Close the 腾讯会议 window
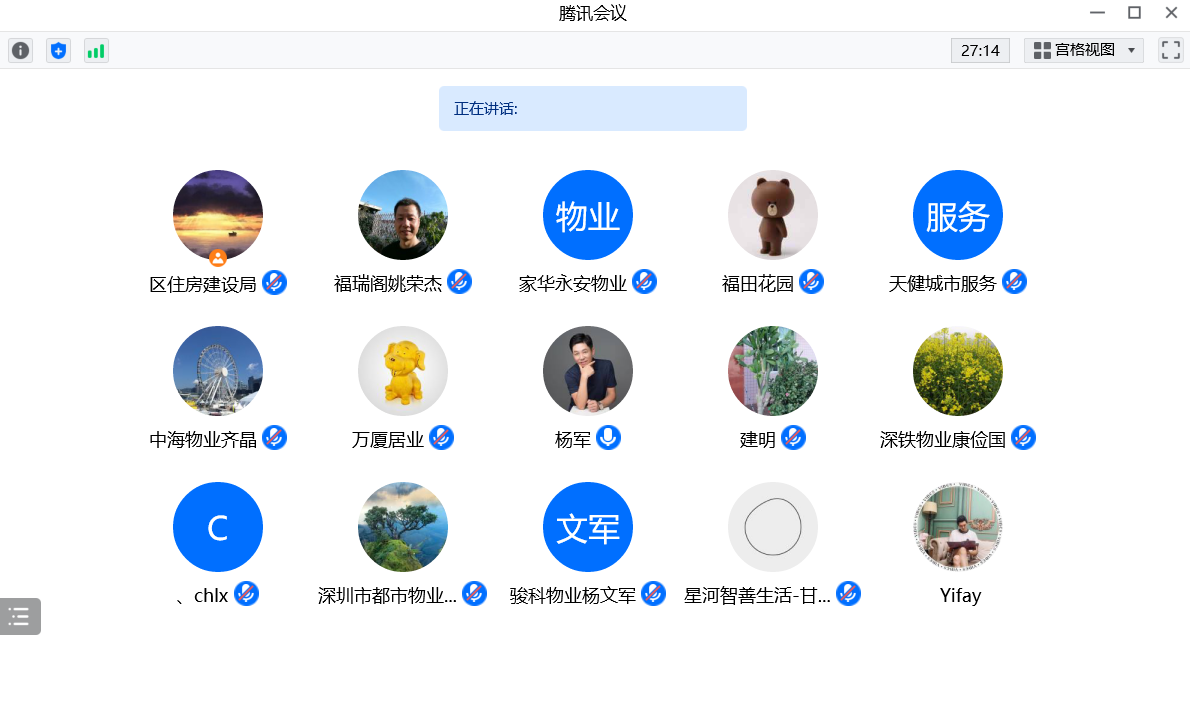 (1171, 13)
